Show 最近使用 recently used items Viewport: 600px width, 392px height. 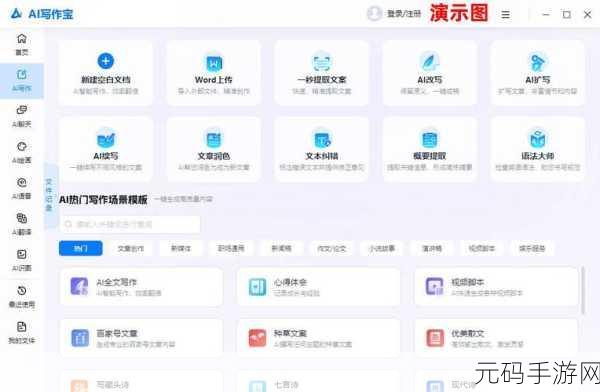[x=22, y=297]
